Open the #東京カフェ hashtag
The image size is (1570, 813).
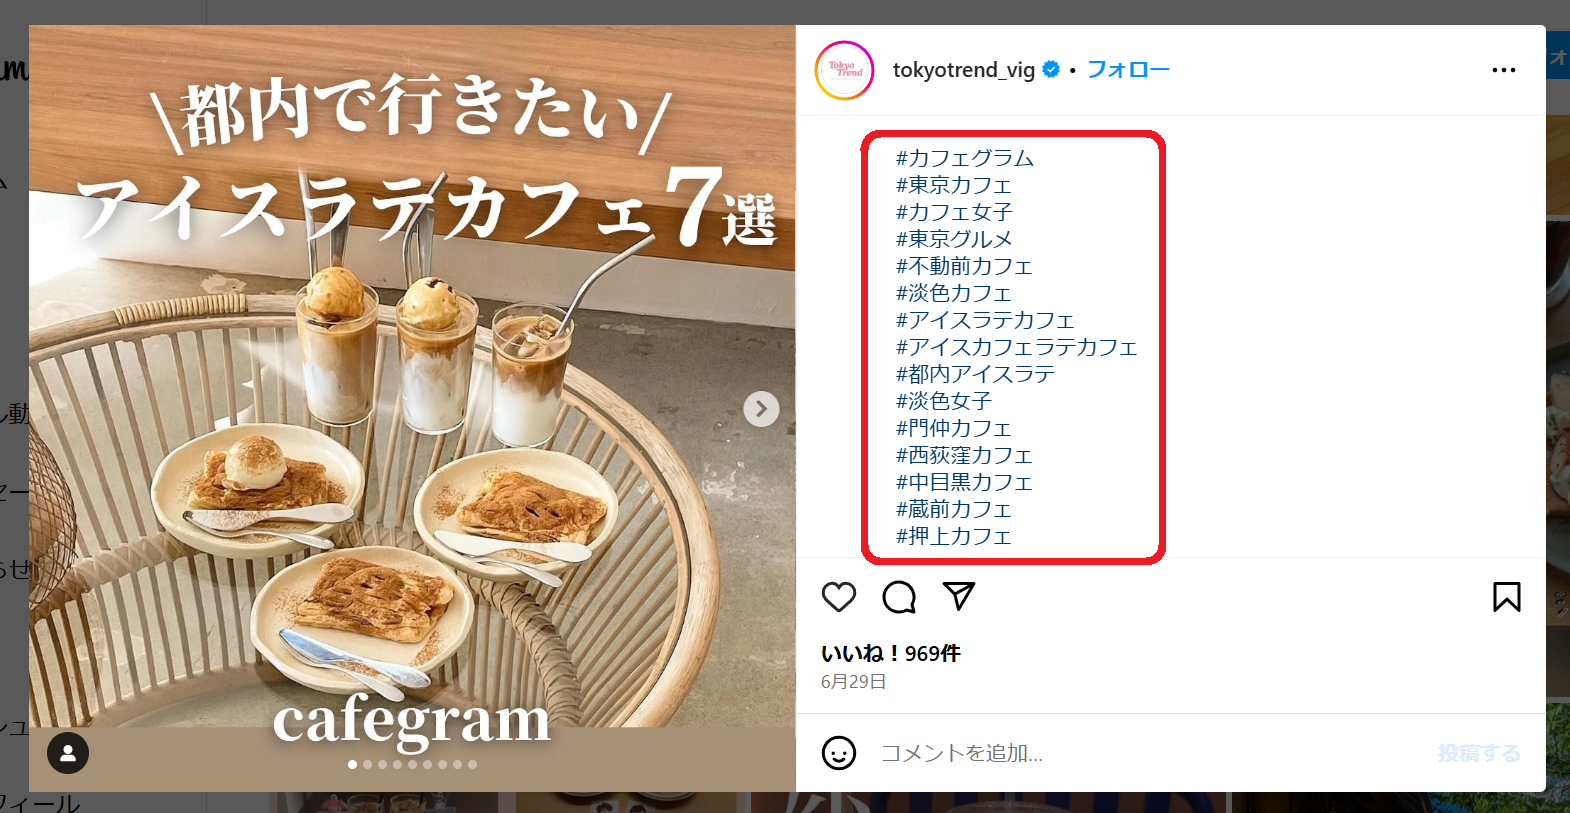pos(954,185)
